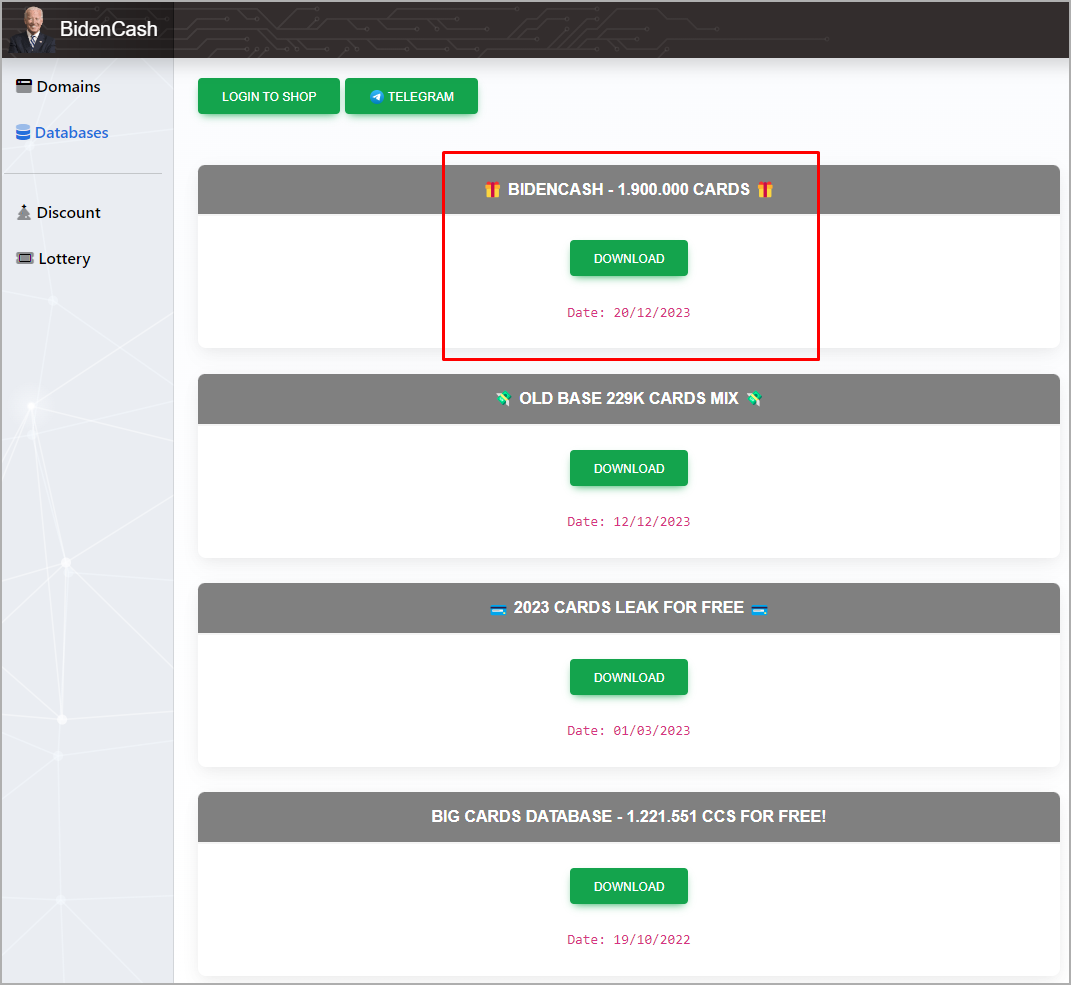Click the gift icon right of 1.900.000 CARDS

tap(765, 190)
